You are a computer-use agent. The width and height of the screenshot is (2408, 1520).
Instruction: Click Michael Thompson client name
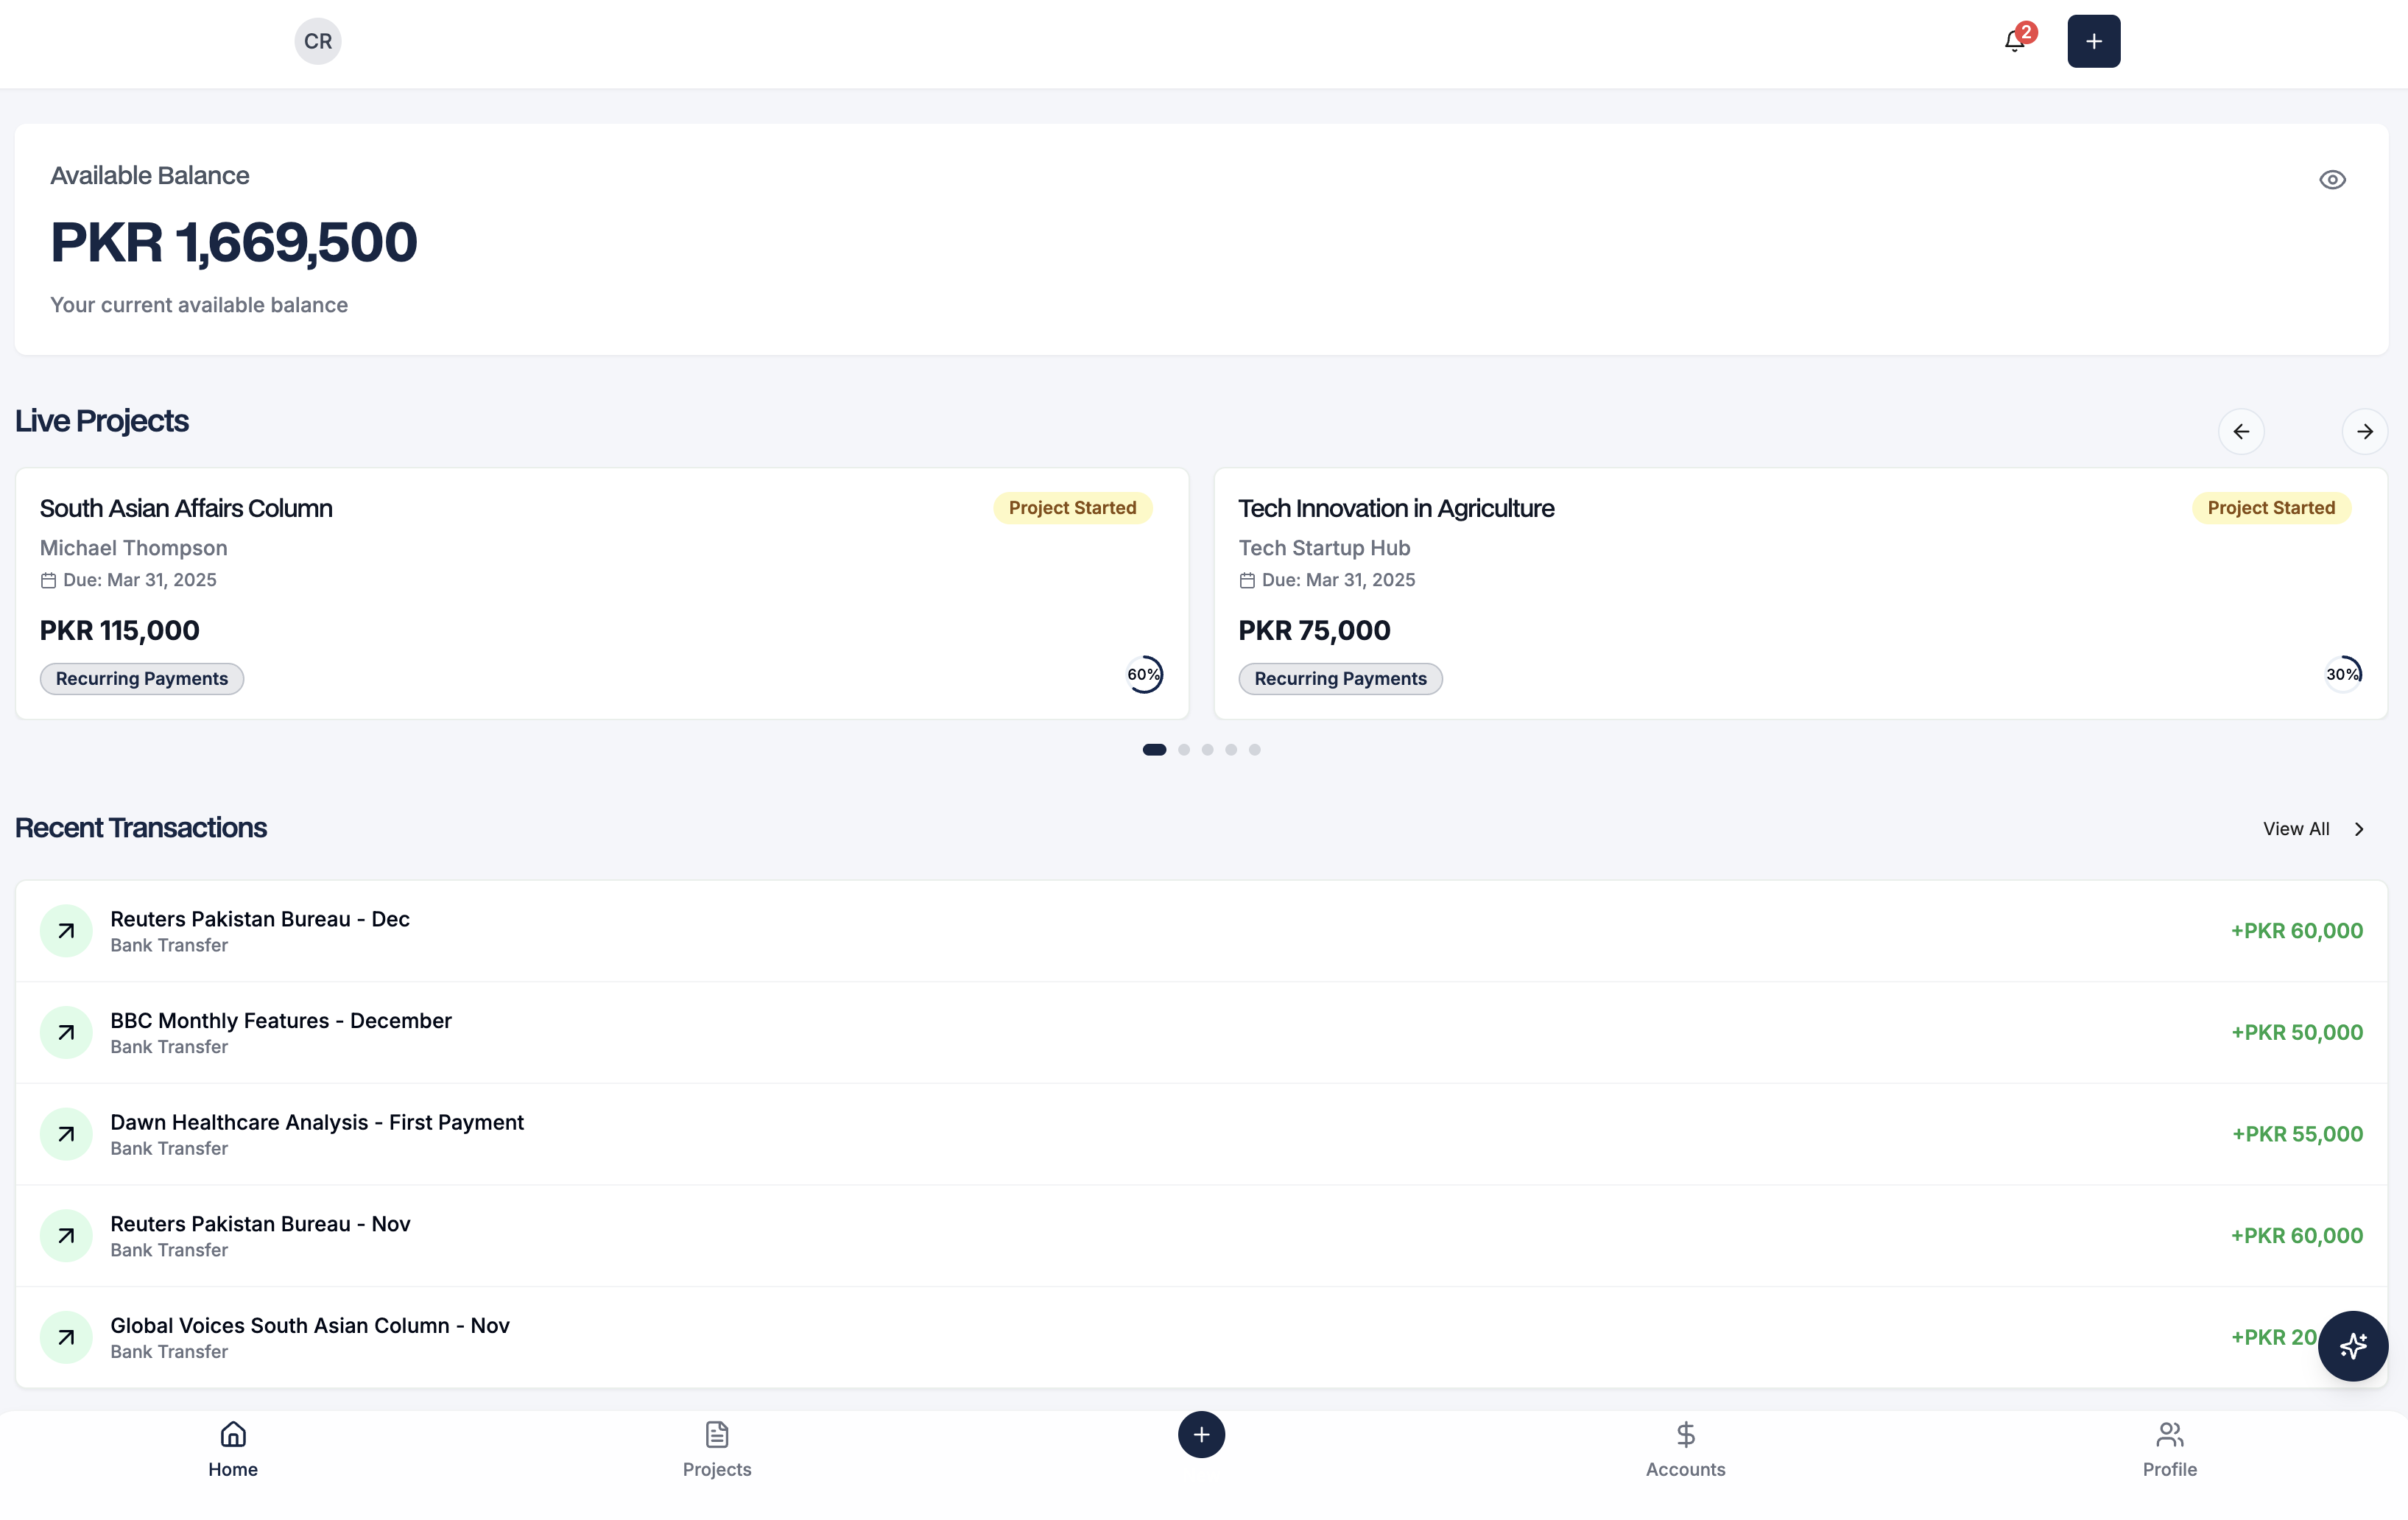134,548
